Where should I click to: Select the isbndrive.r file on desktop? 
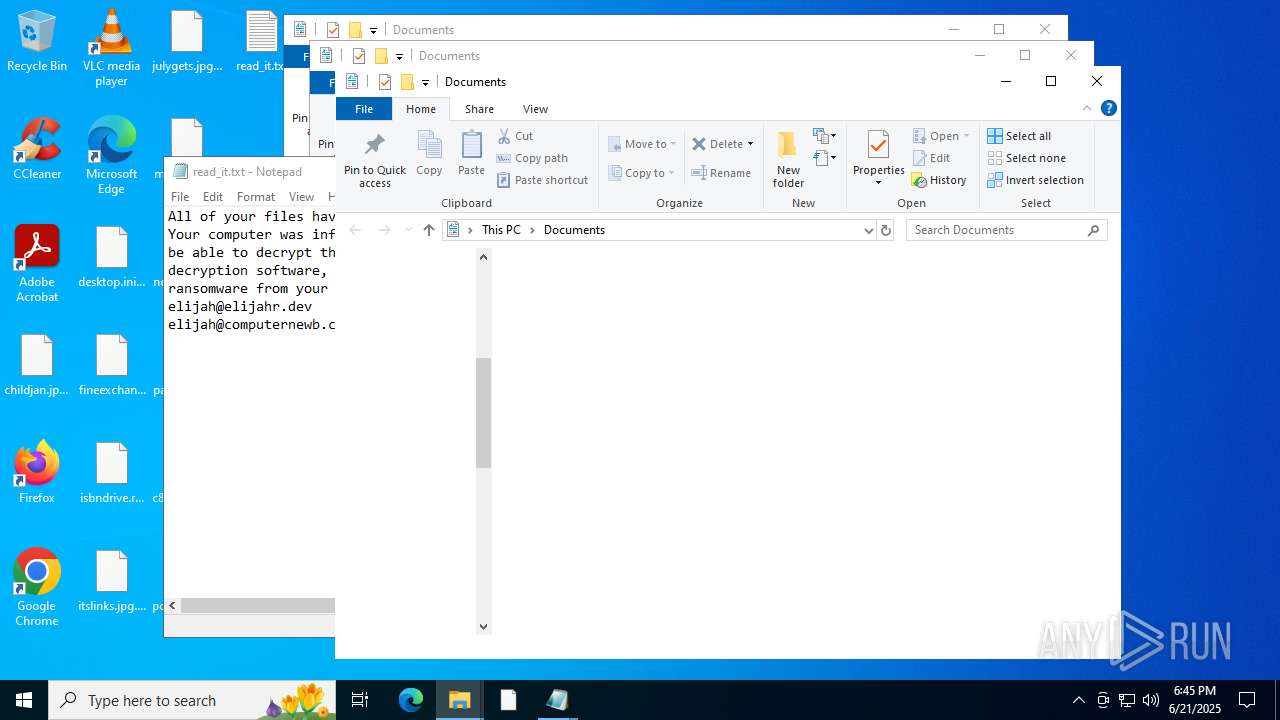click(111, 474)
